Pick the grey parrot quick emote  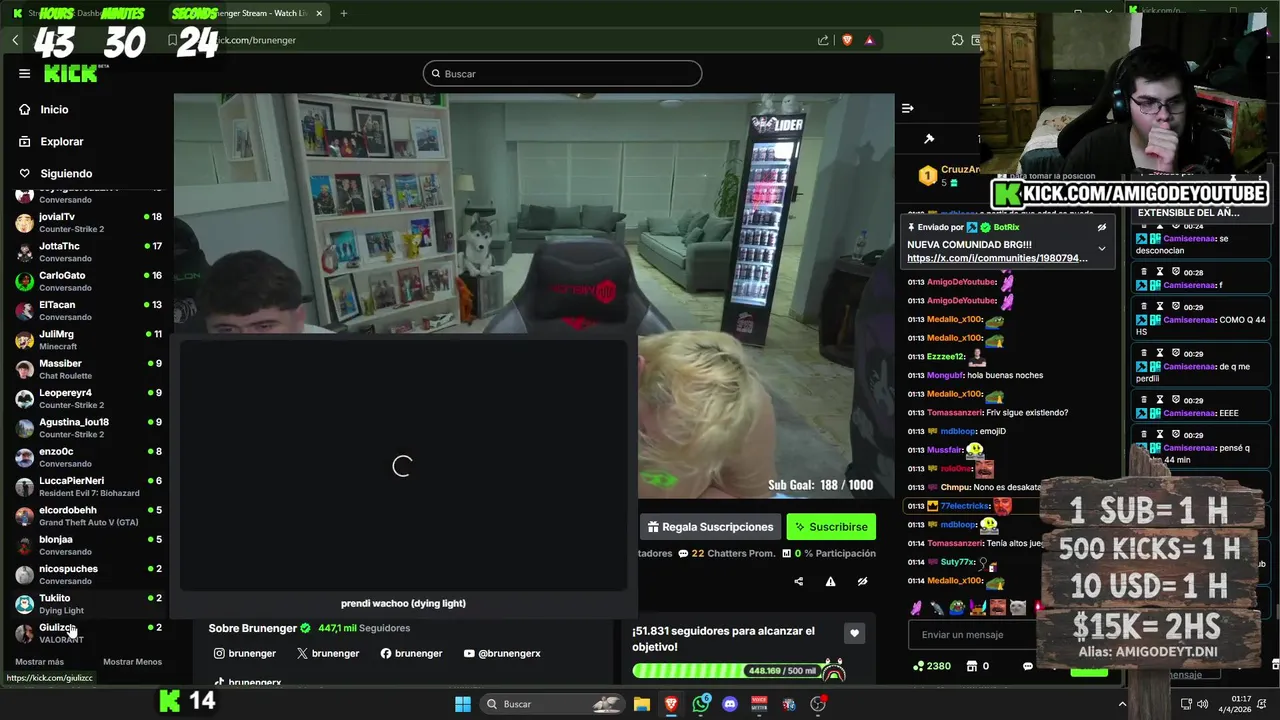(937, 607)
